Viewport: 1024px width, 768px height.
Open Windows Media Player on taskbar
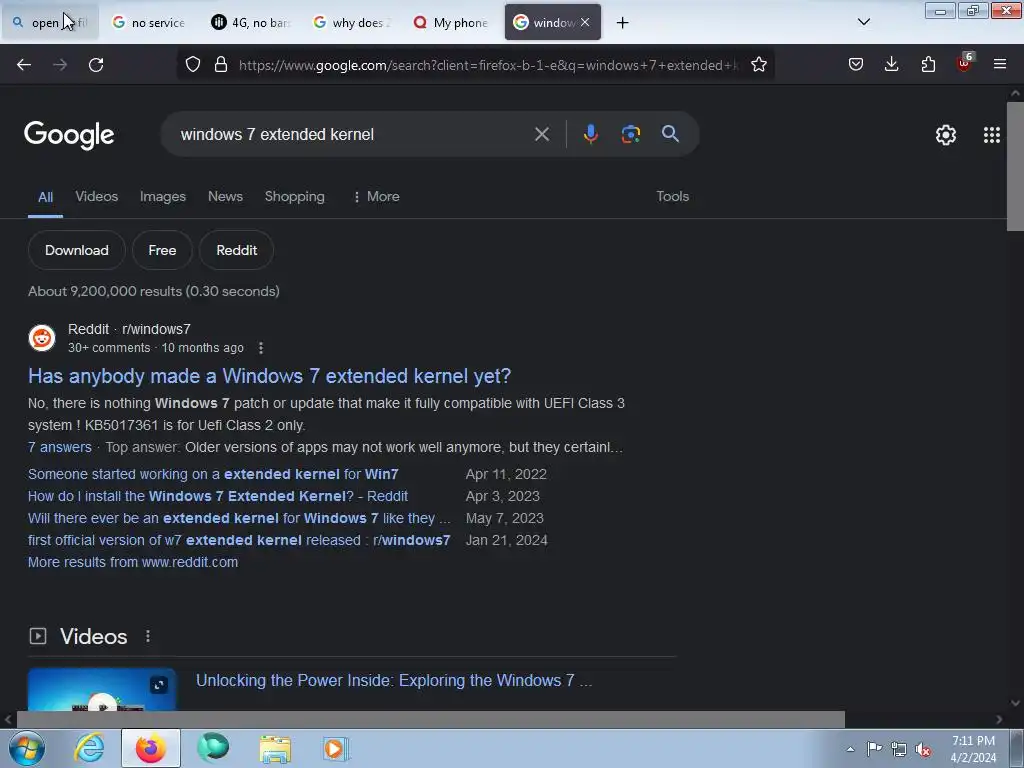coord(336,749)
